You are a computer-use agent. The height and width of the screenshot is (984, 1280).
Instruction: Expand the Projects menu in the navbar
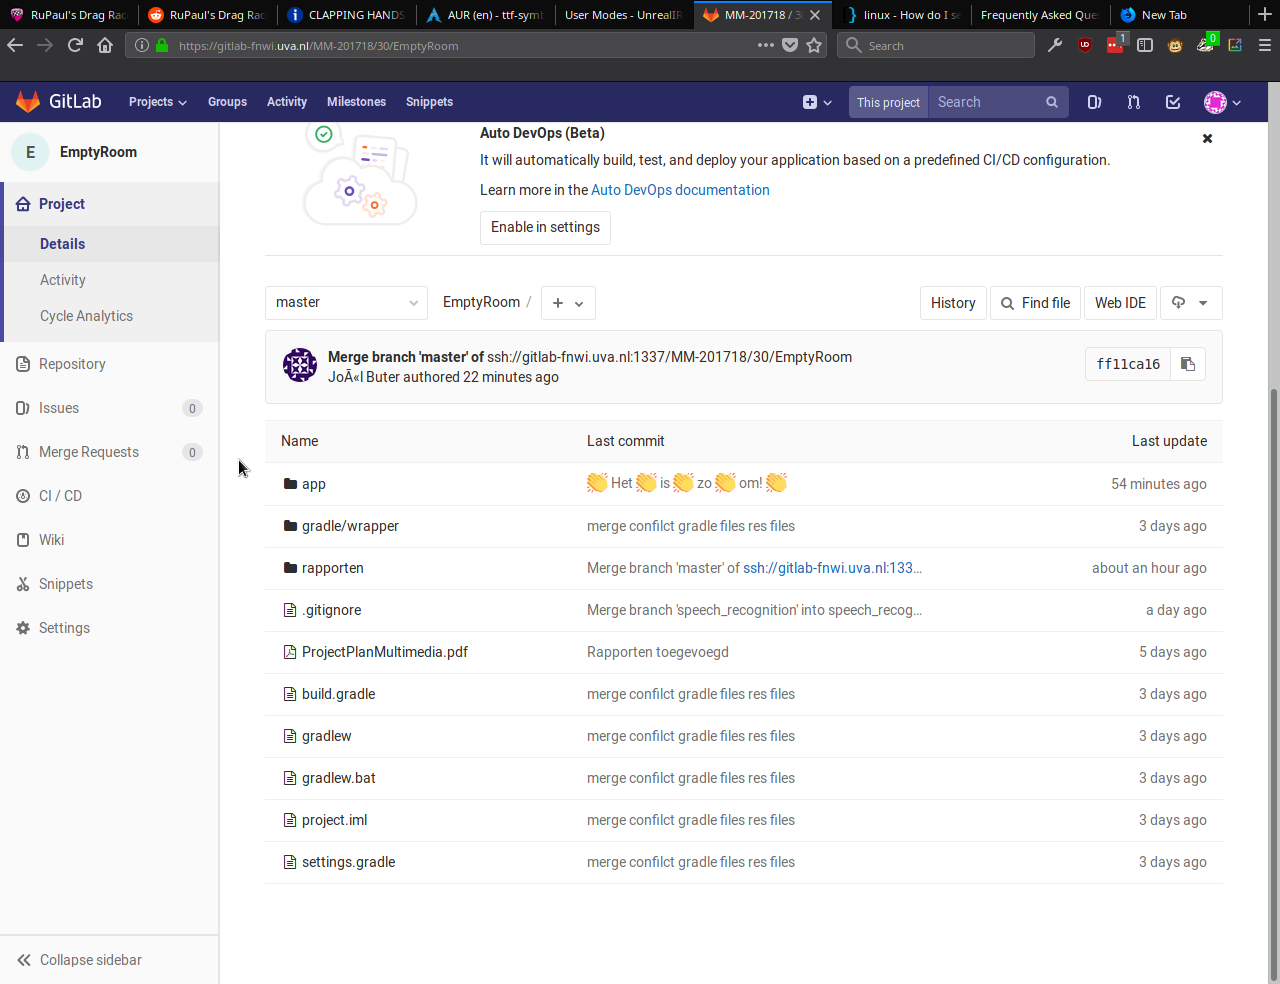(157, 102)
